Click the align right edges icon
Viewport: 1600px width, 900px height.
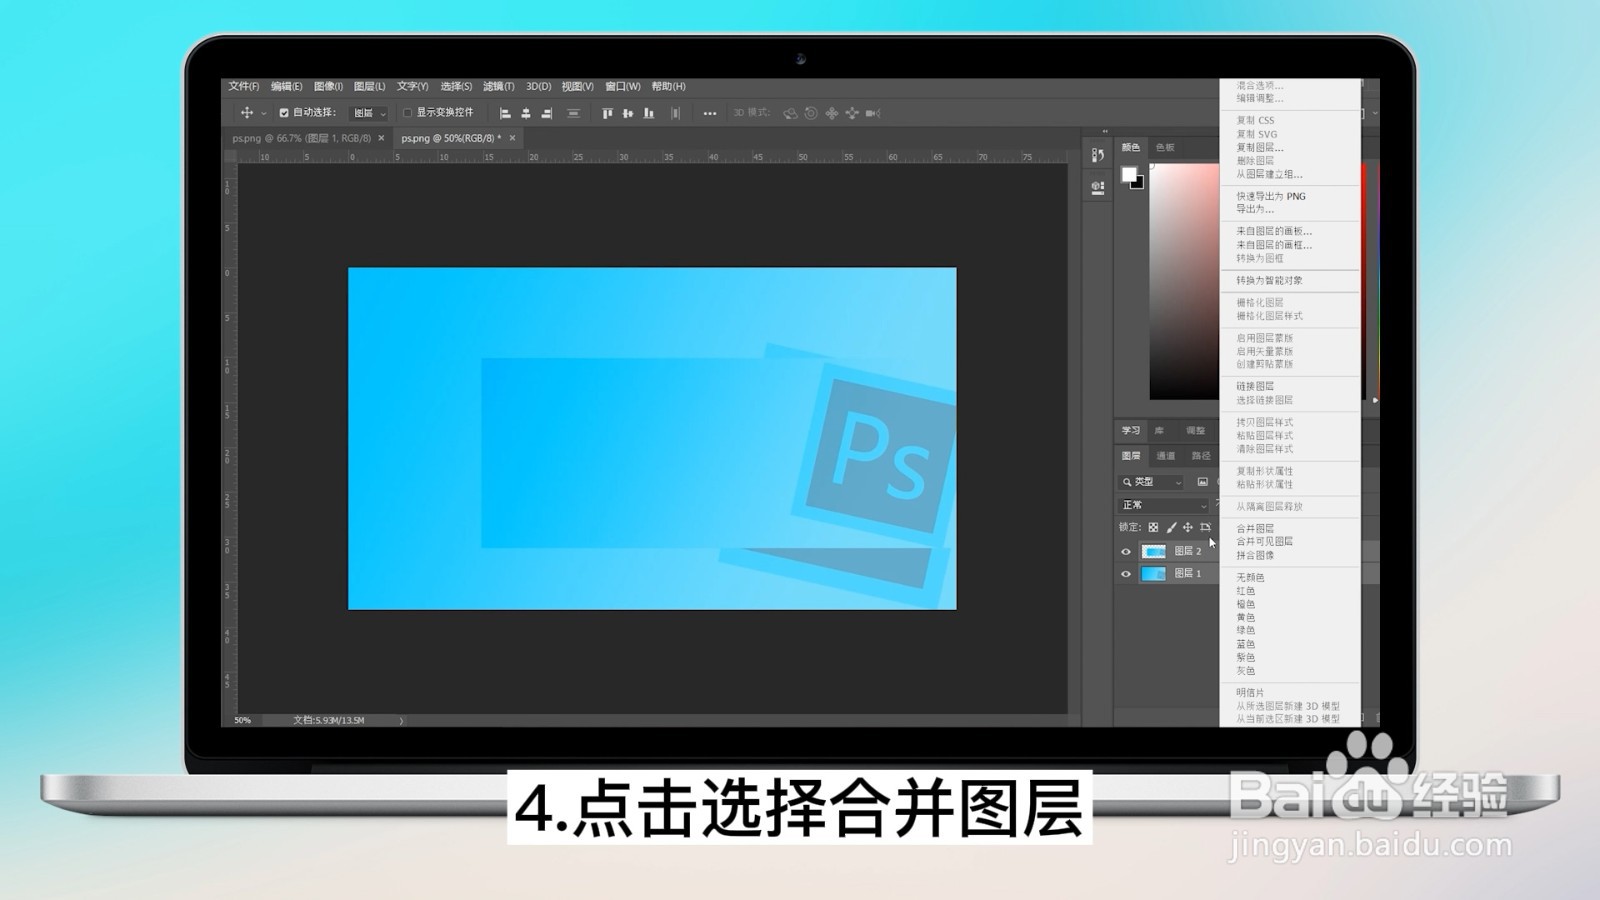click(546, 114)
